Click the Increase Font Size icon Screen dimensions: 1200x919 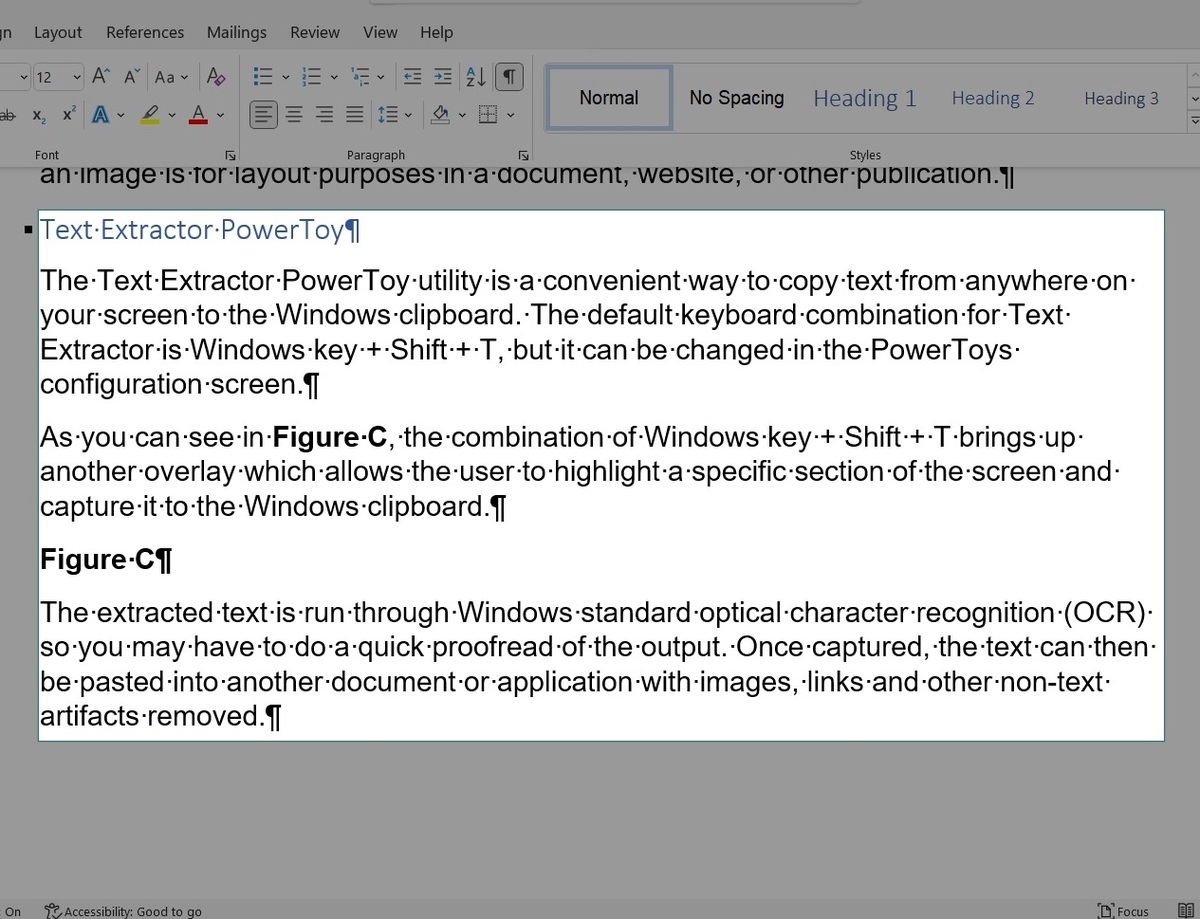point(98,76)
